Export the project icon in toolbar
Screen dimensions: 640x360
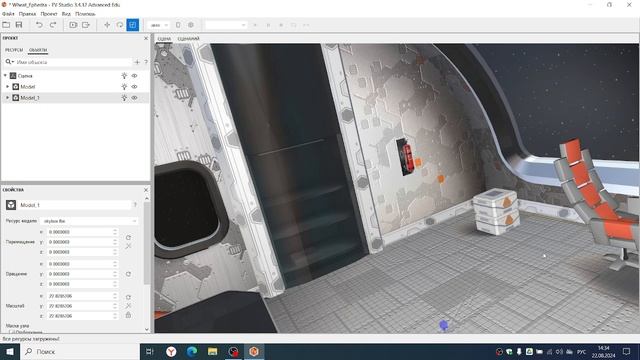pyautogui.click(x=86, y=25)
